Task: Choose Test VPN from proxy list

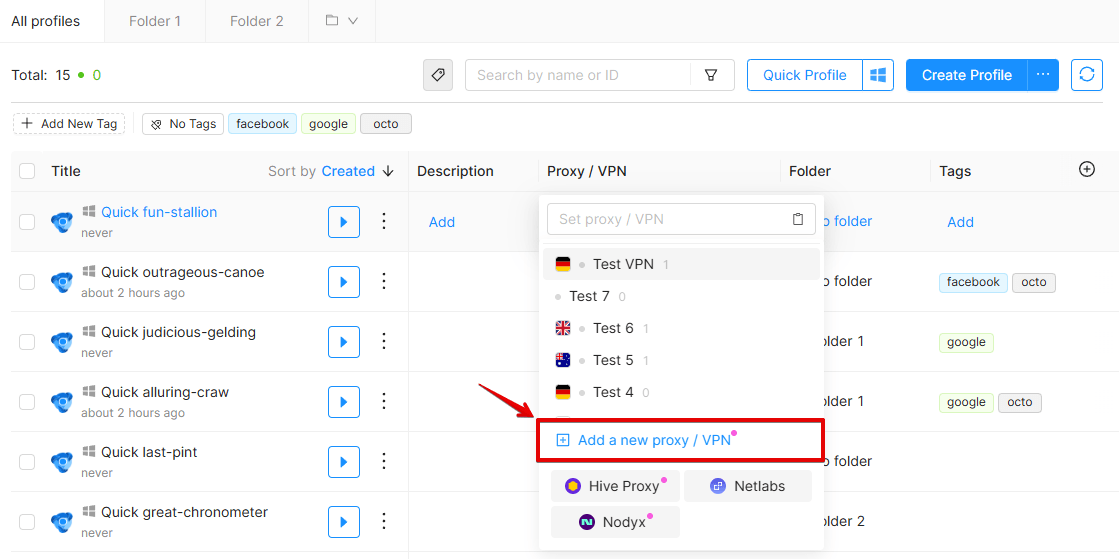Action: tap(681, 264)
